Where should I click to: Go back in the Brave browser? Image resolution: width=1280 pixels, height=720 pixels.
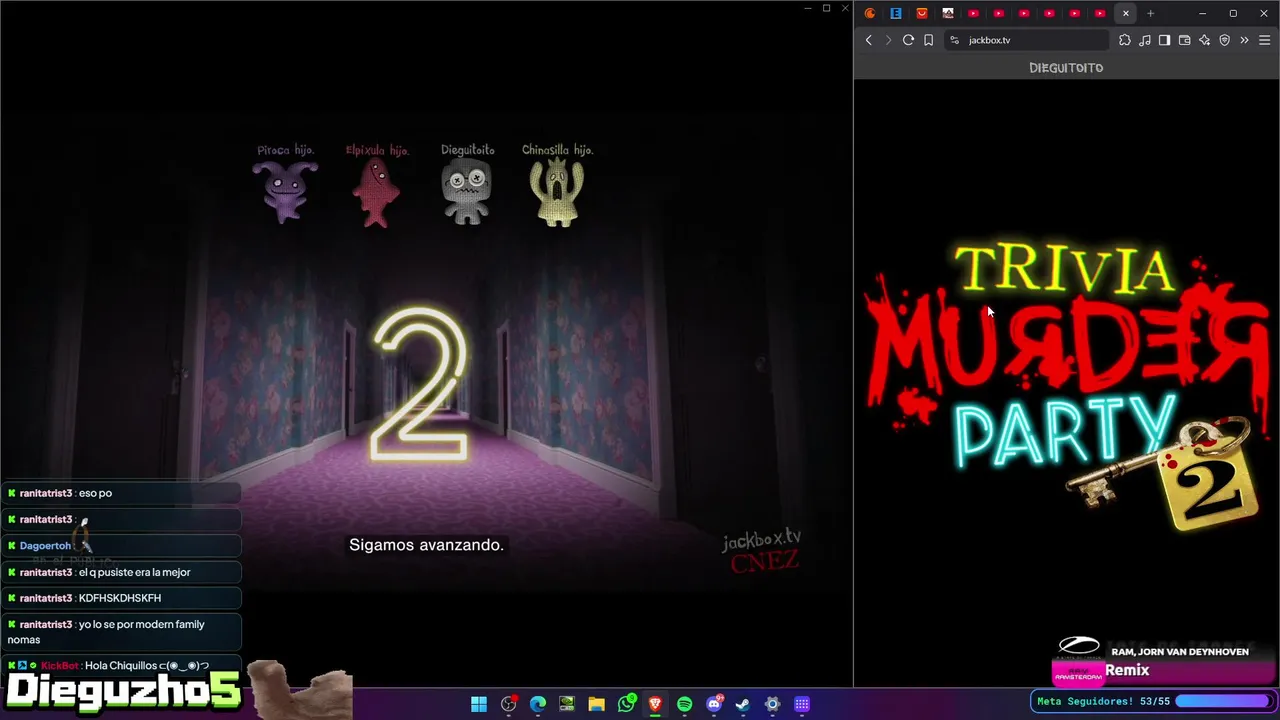tap(868, 40)
